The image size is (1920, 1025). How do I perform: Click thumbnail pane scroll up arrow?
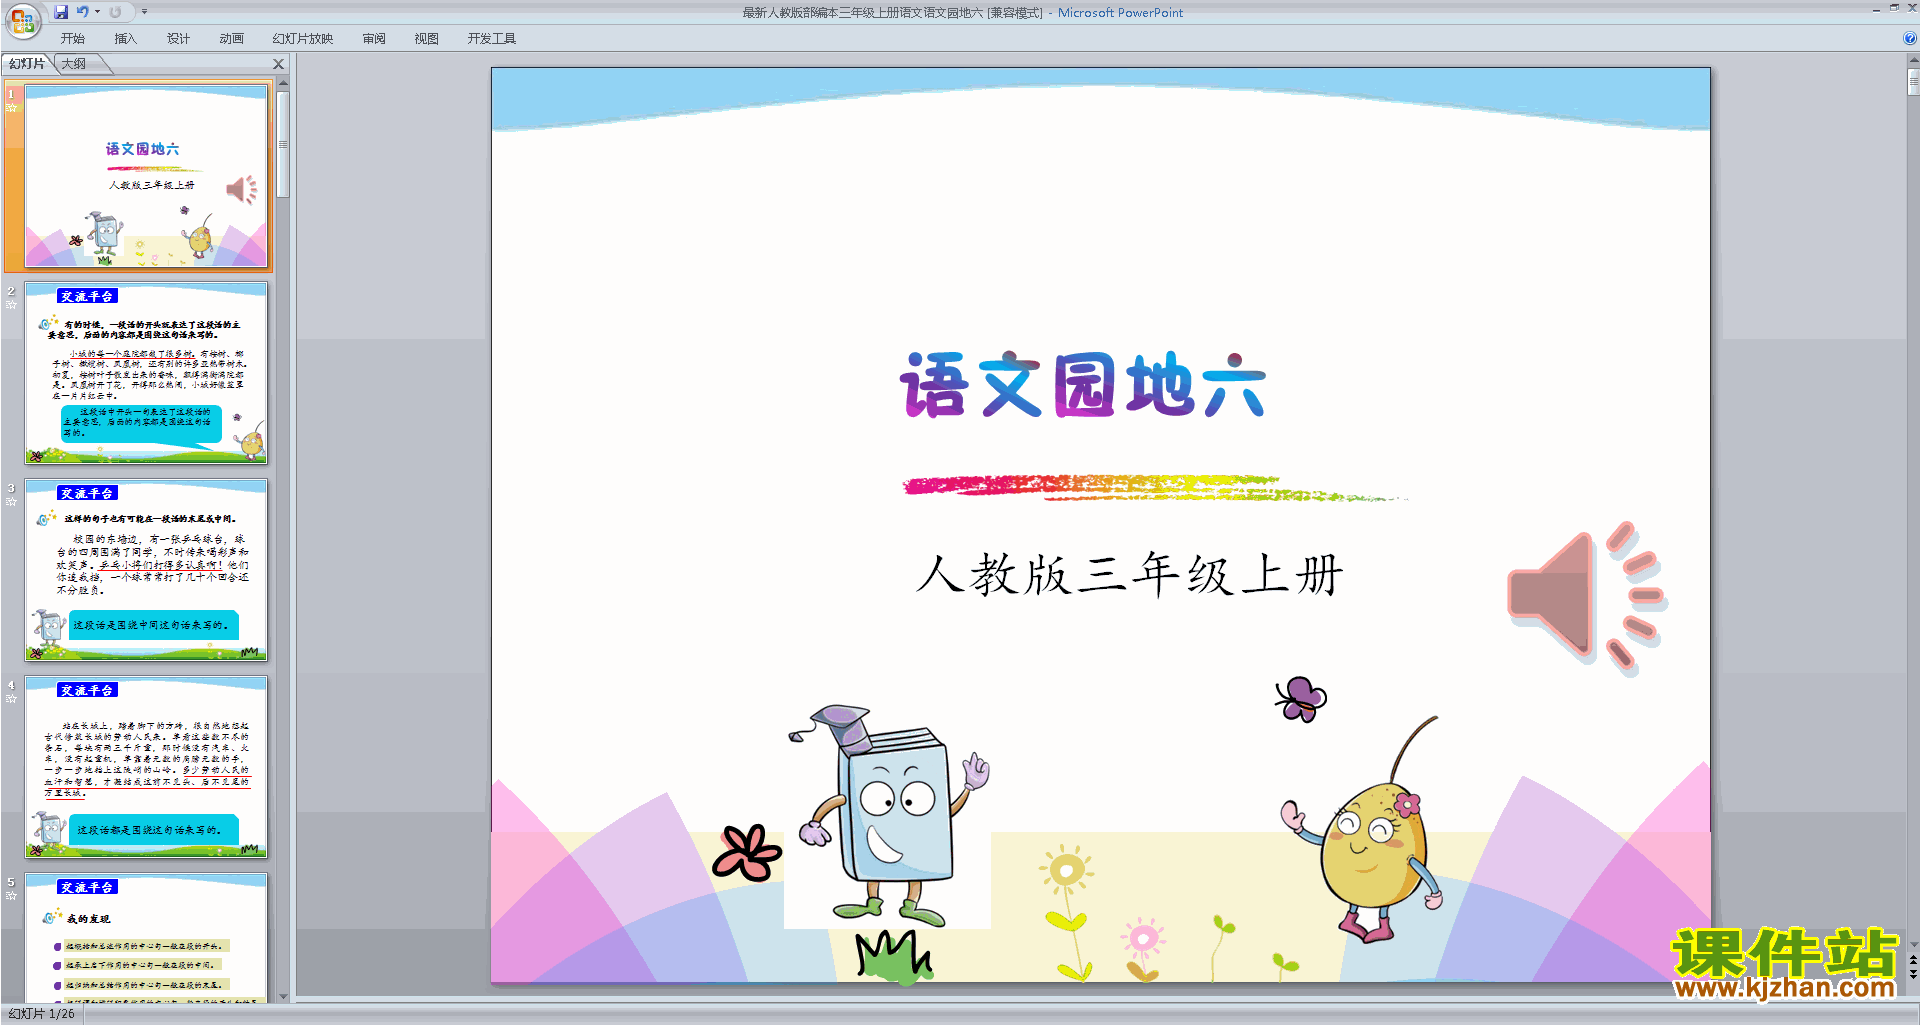click(283, 83)
